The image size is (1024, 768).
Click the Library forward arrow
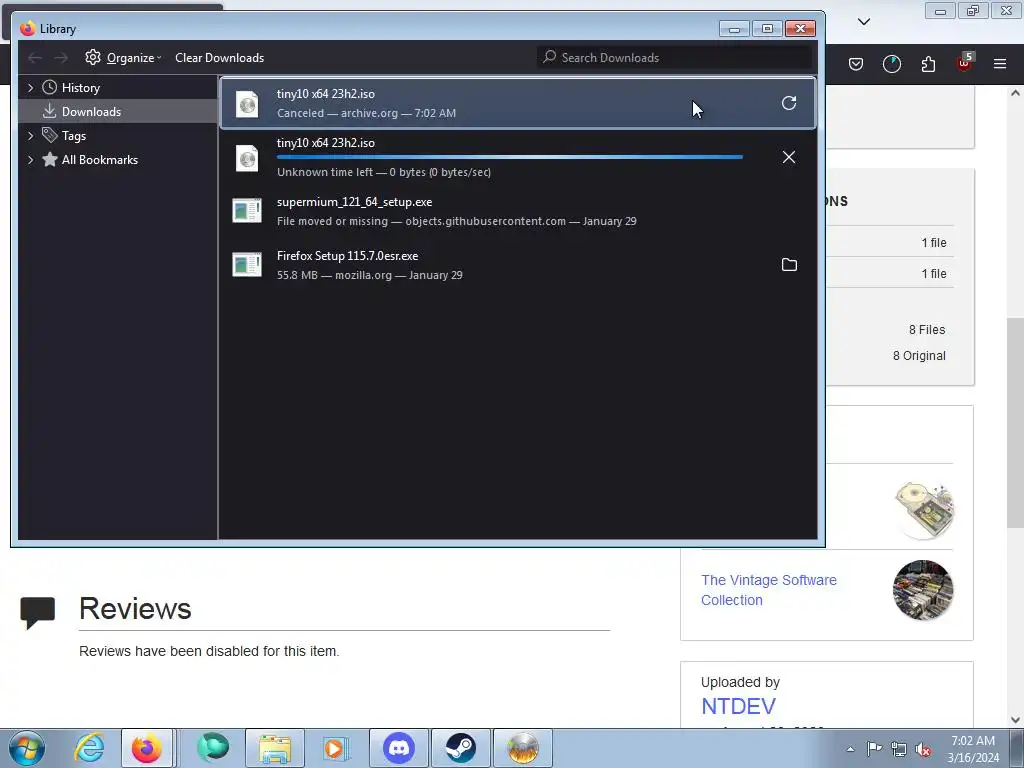click(61, 58)
